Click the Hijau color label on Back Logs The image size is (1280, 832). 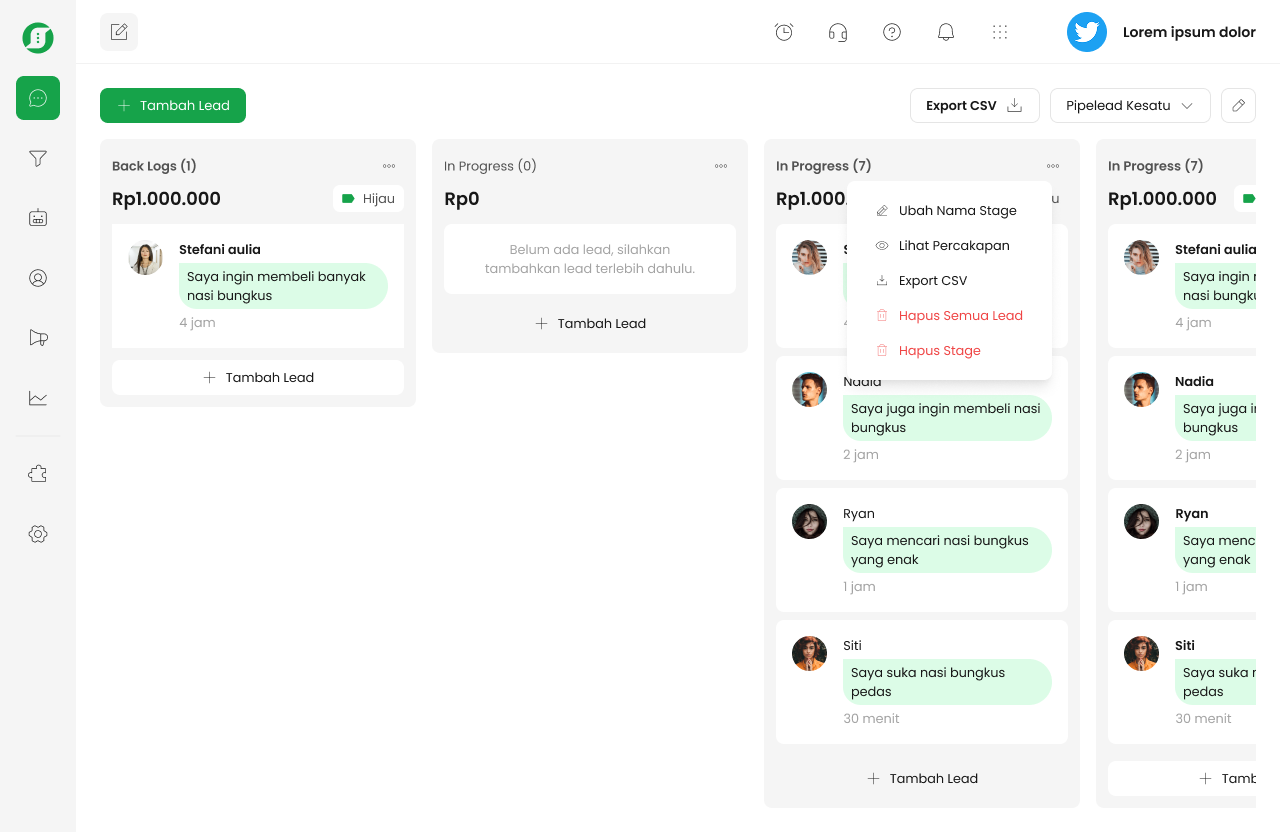(x=369, y=198)
